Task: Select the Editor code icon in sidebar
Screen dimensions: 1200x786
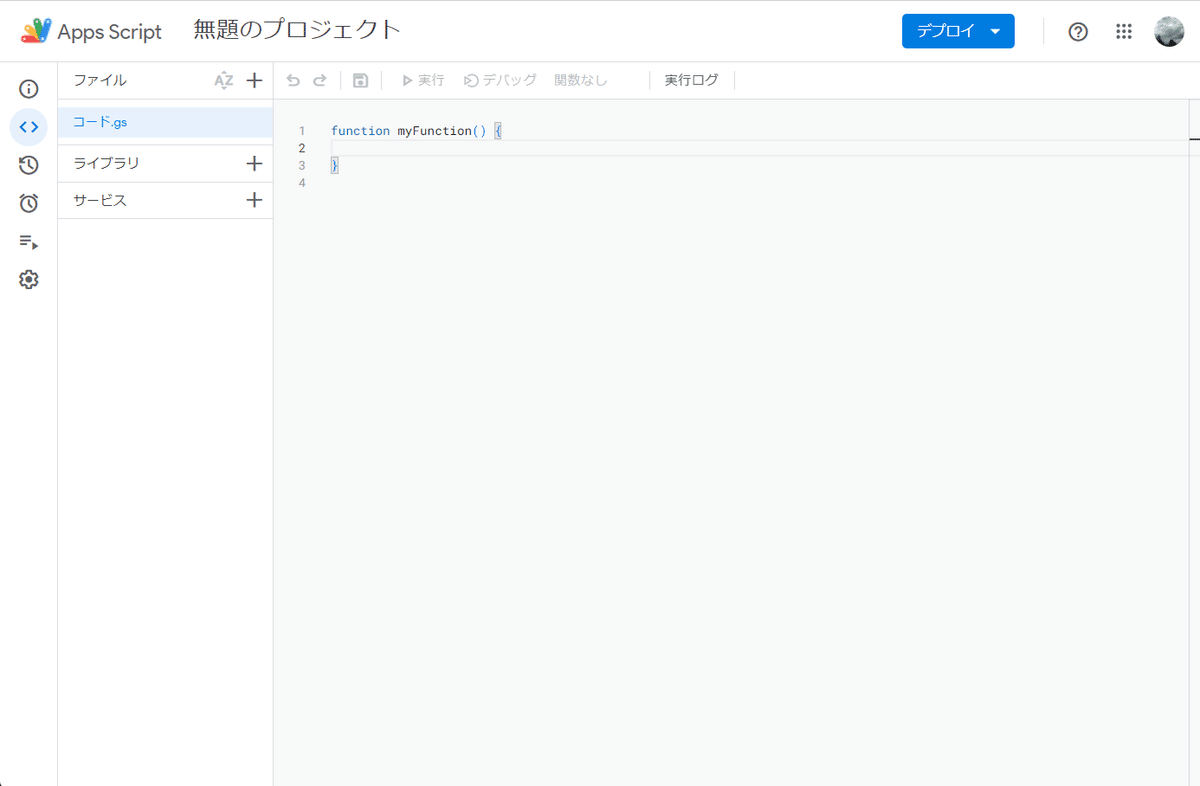Action: point(29,127)
